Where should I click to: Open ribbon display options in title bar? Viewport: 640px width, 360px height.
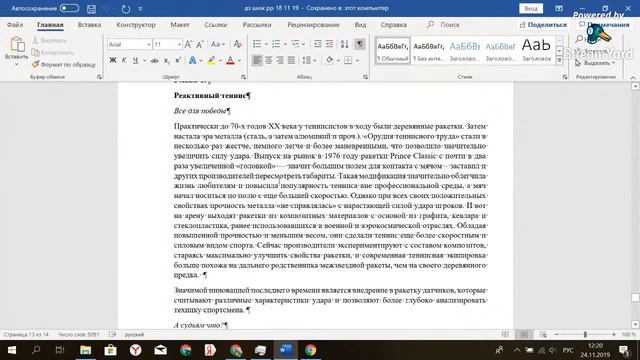559,9
